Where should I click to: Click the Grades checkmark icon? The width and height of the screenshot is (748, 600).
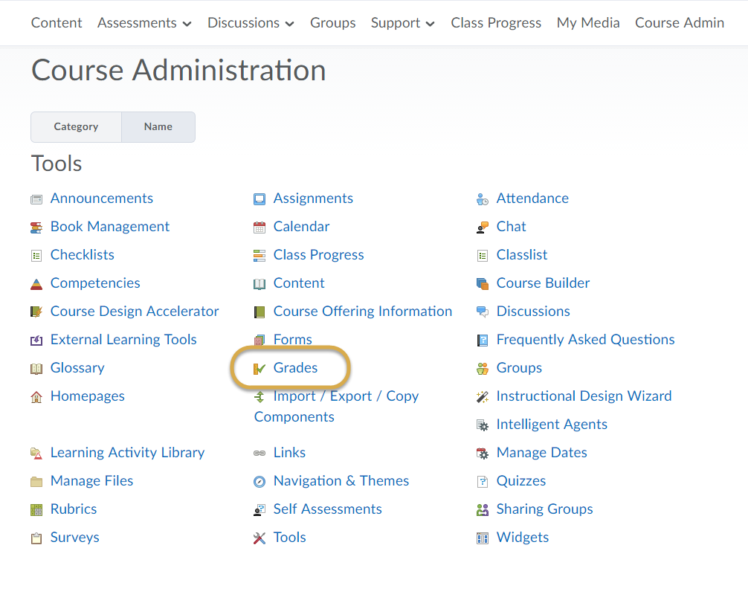(259, 369)
